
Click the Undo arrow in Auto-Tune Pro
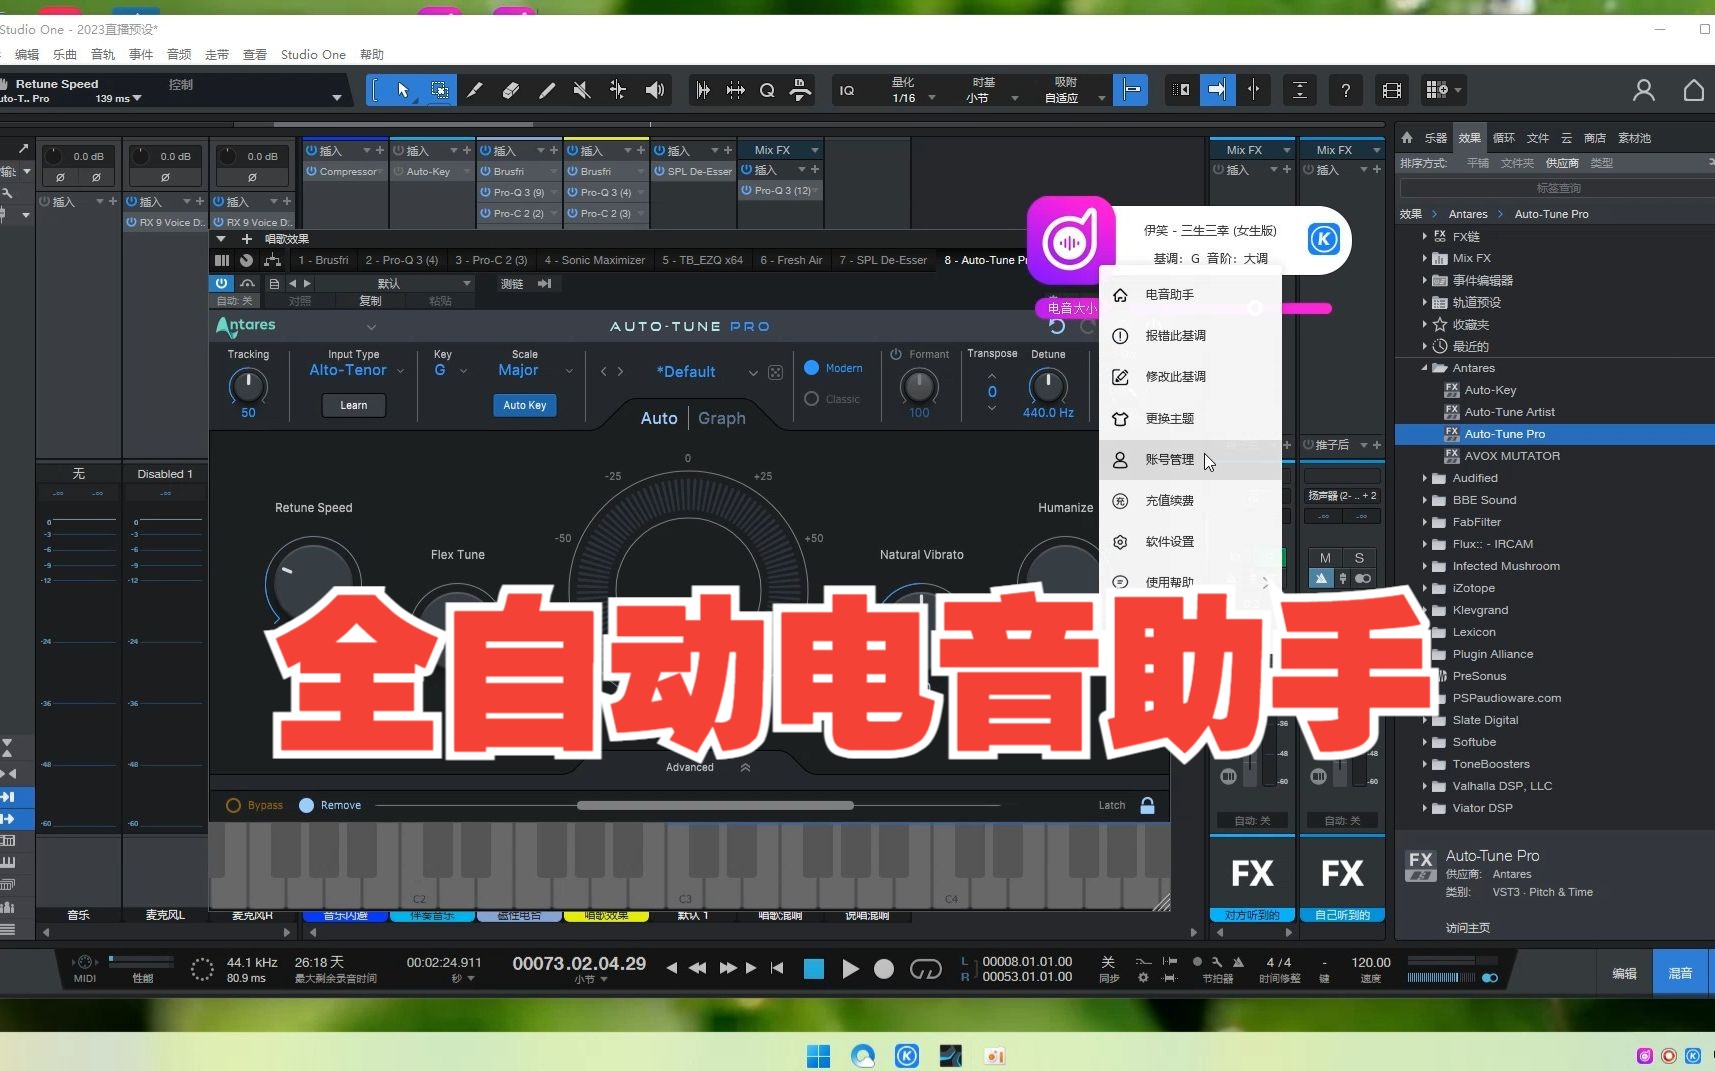pyautogui.click(x=1057, y=326)
